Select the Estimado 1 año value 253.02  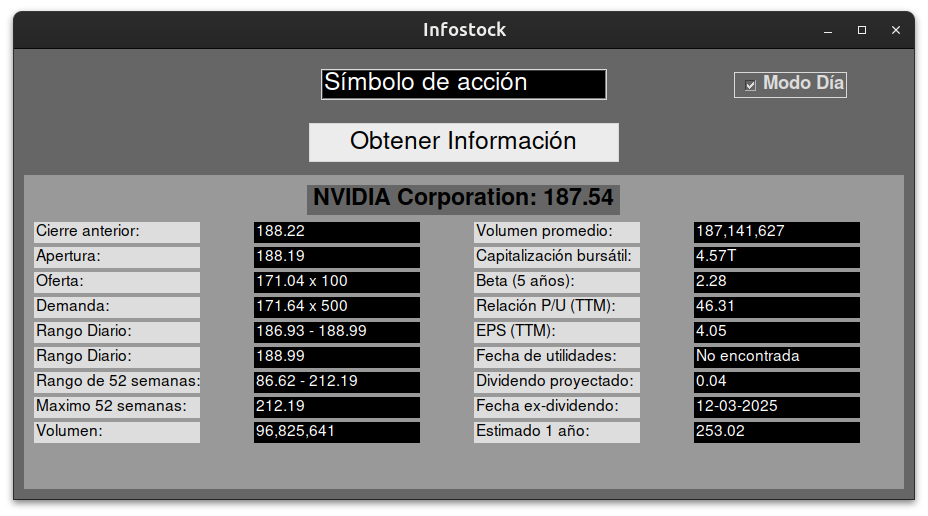(776, 432)
